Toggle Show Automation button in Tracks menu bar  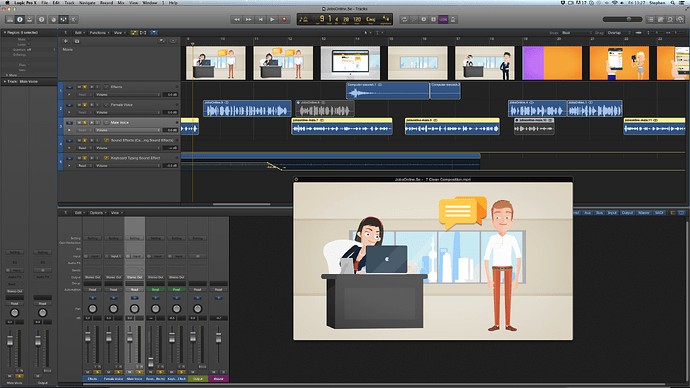pos(134,33)
